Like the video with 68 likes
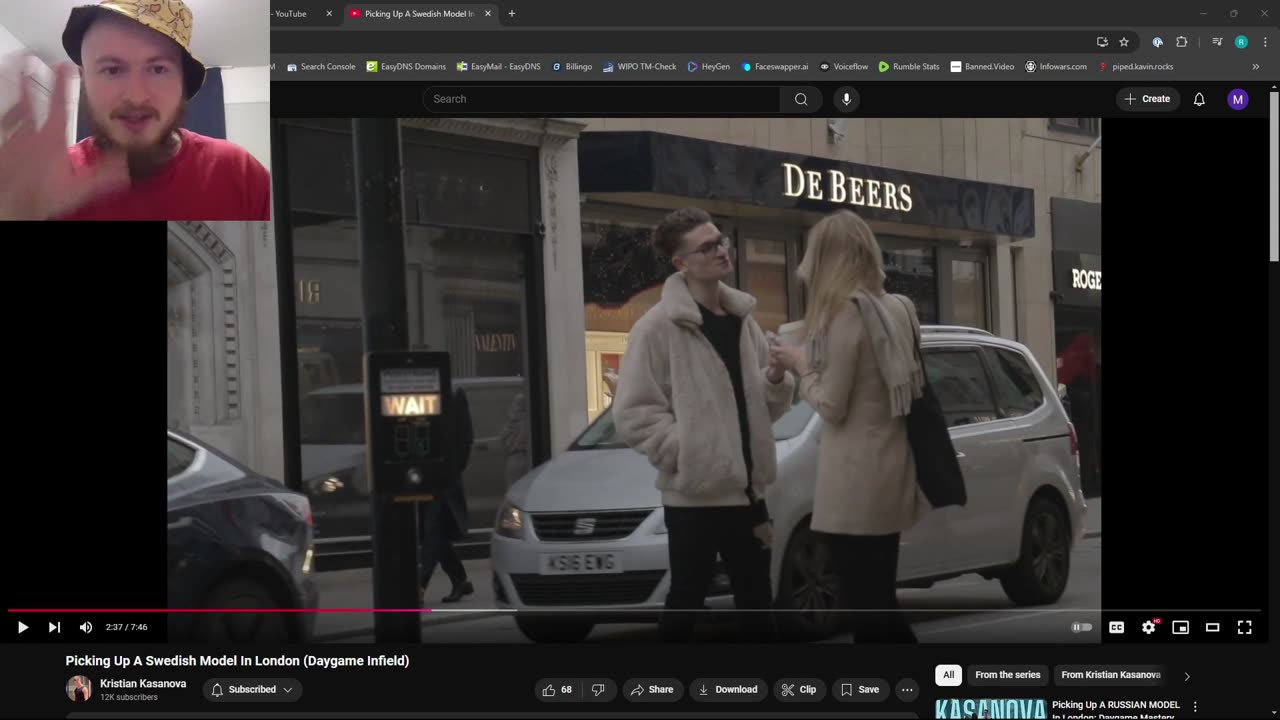Image resolution: width=1280 pixels, height=720 pixels. tap(557, 689)
